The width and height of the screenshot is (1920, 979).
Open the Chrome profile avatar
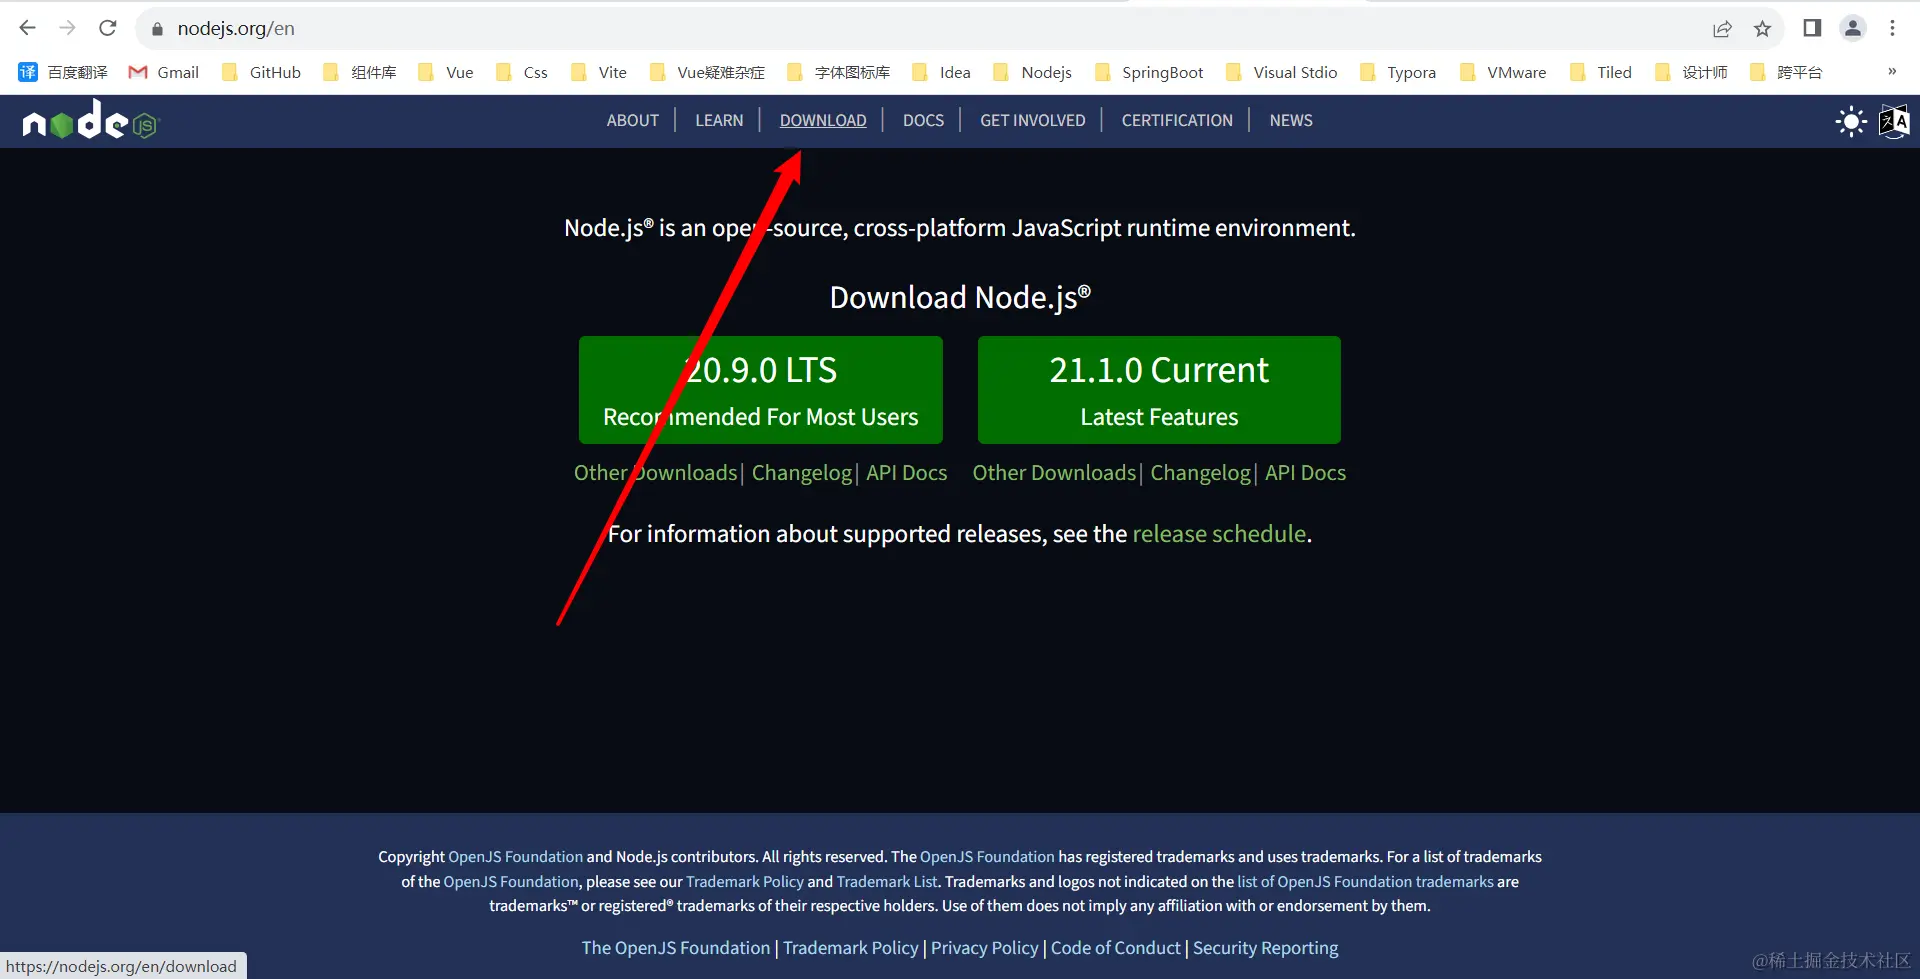pyautogui.click(x=1853, y=28)
